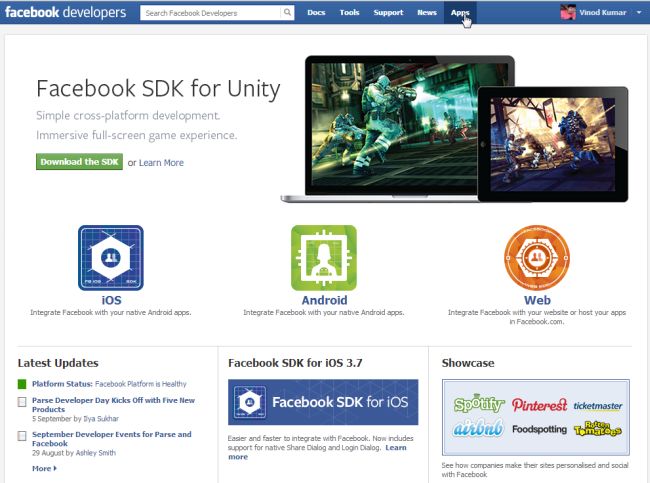Viewport: 650px width, 483px height.
Task: Click 'Simple cross-platform development.' text
Action: click(128, 116)
